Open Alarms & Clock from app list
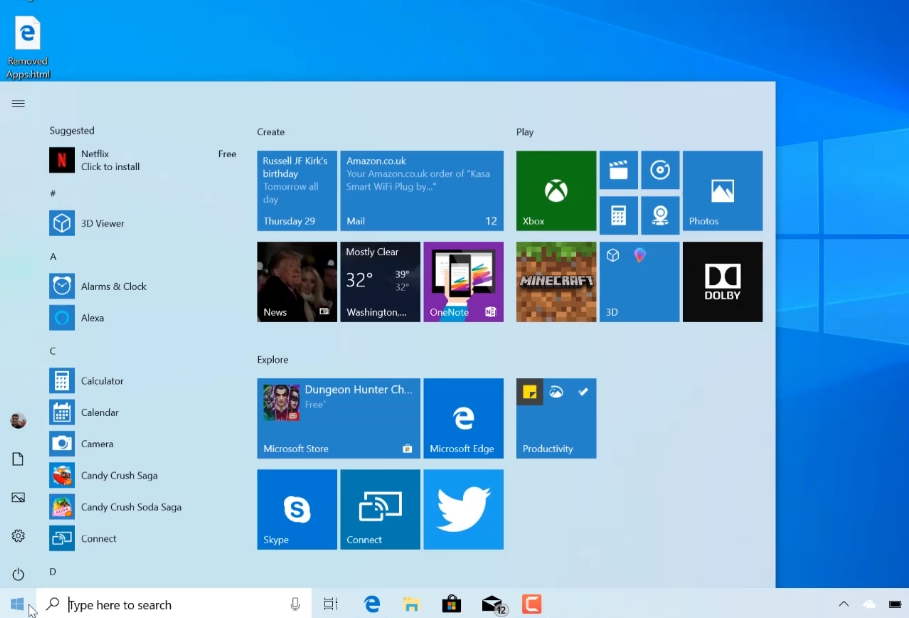 tap(143, 286)
